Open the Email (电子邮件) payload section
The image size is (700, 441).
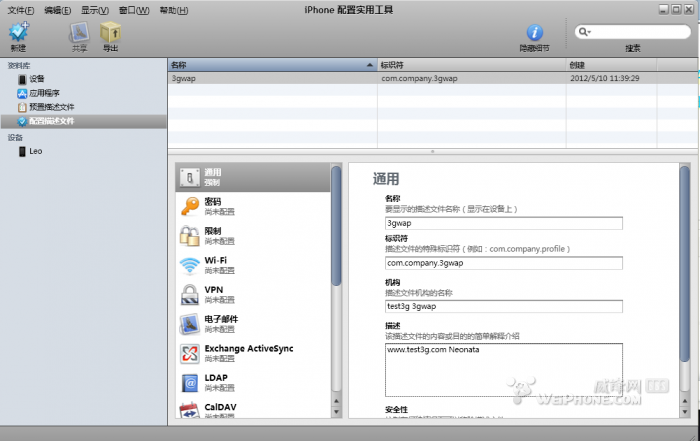coord(253,324)
